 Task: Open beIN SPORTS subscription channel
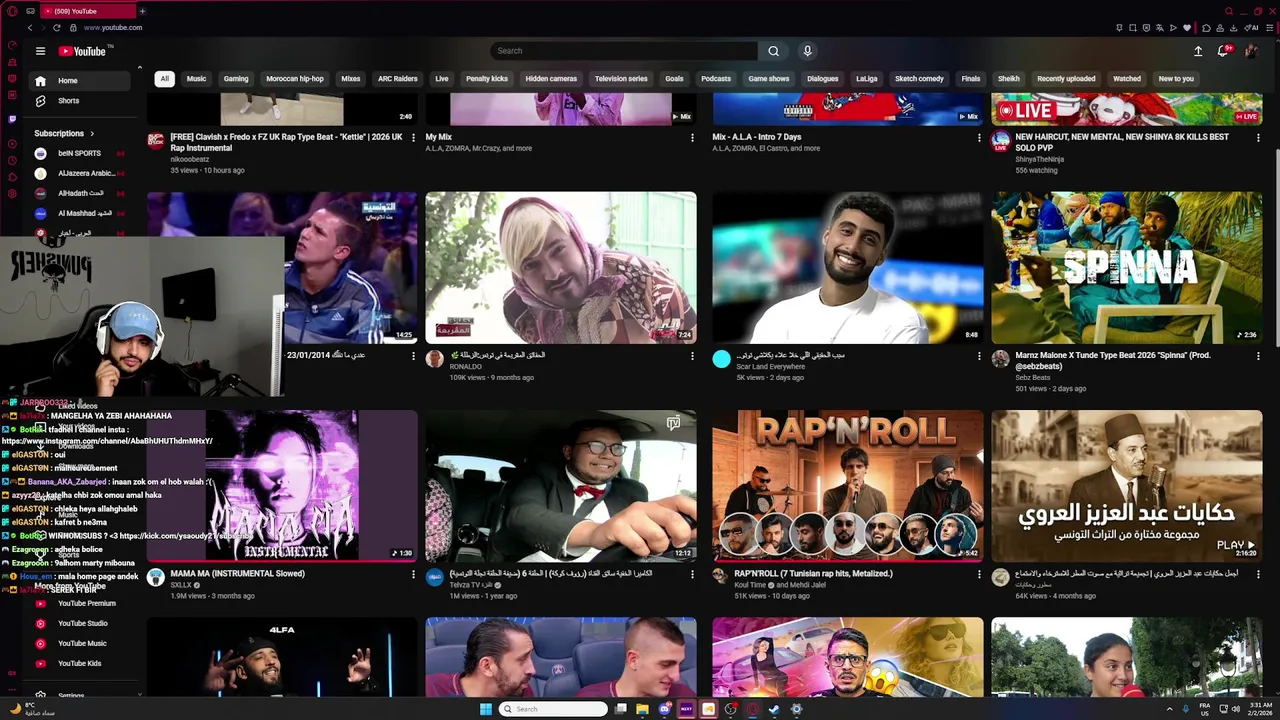[x=79, y=153]
